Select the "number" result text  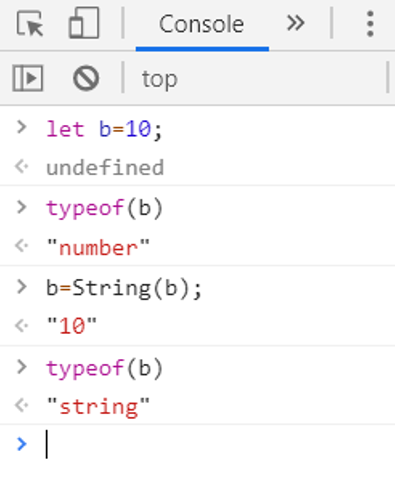pyautogui.click(x=98, y=248)
